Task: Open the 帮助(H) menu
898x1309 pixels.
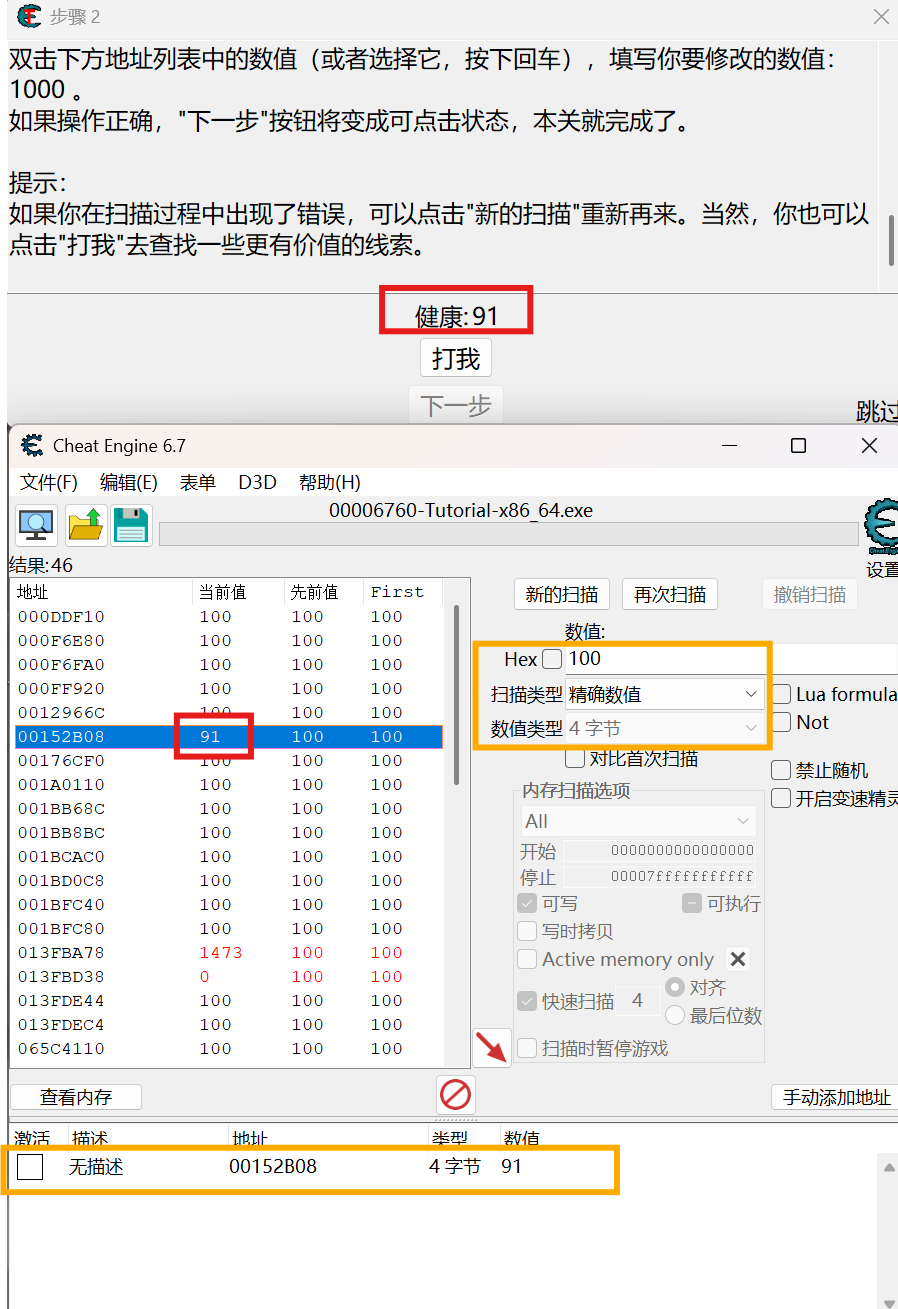Action: point(330,482)
